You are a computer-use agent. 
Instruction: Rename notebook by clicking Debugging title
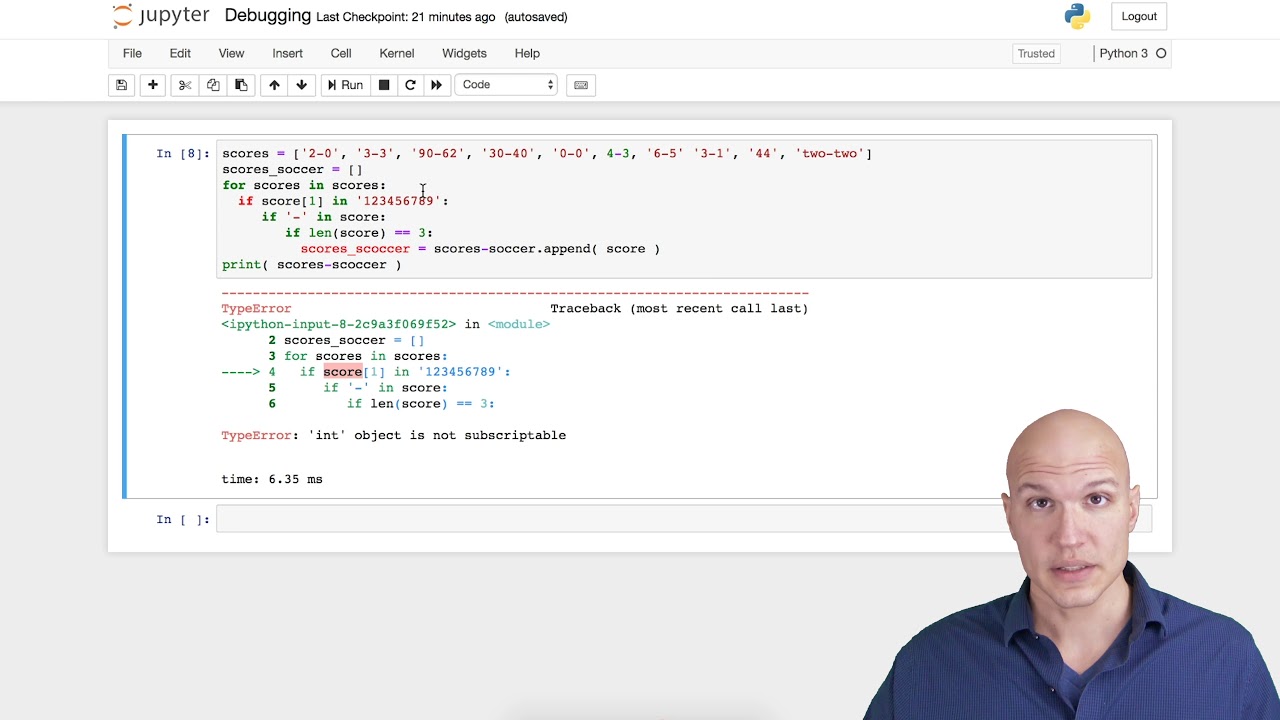268,16
